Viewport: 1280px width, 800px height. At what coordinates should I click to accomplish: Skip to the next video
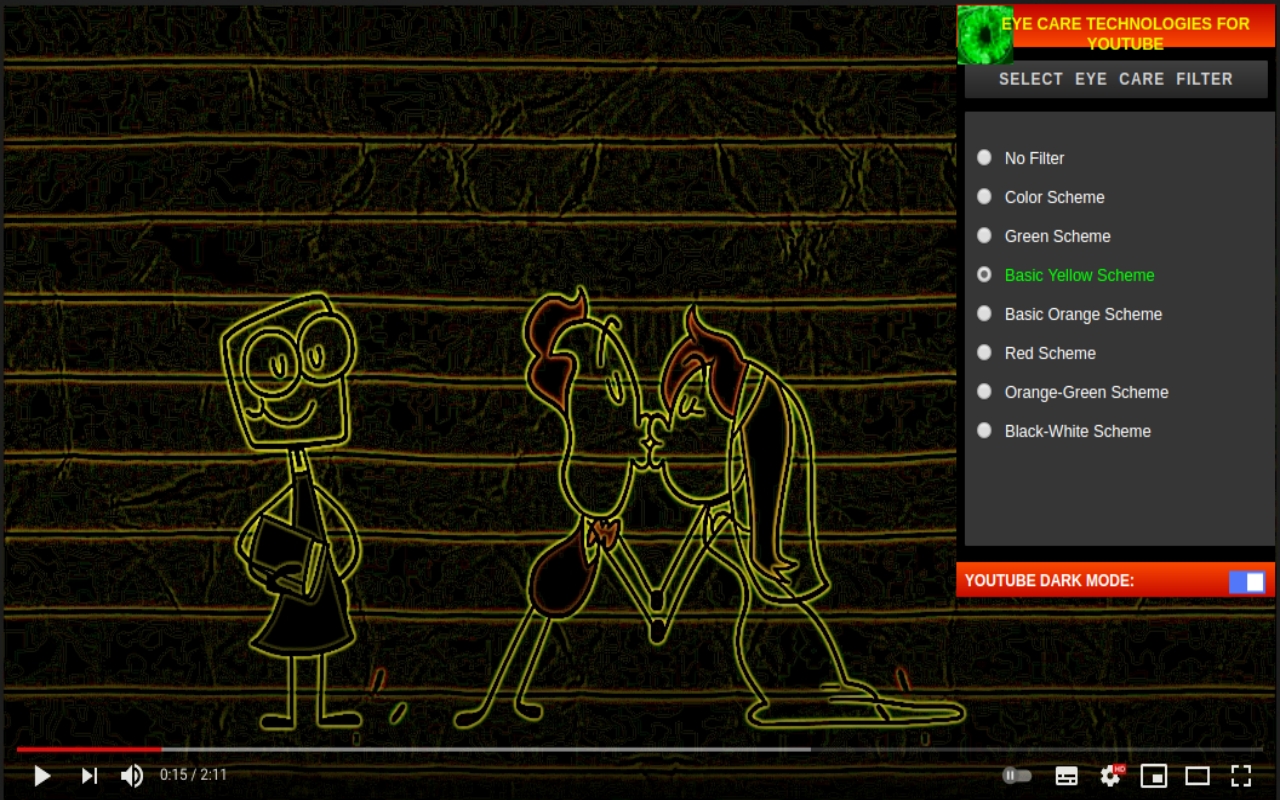(89, 775)
